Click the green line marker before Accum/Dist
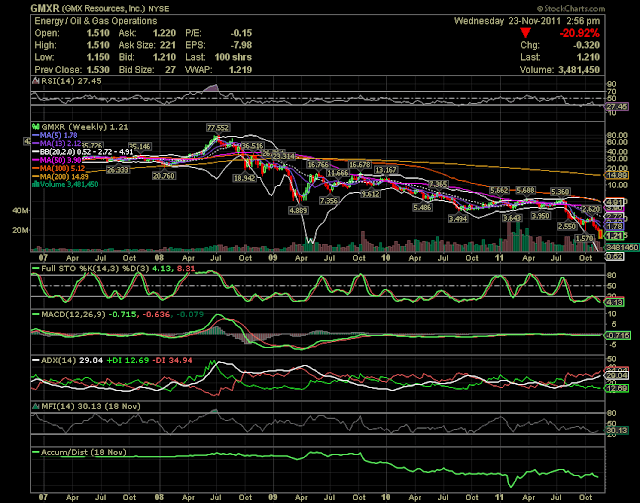Viewport: 640px width, 503px height. 36,452
